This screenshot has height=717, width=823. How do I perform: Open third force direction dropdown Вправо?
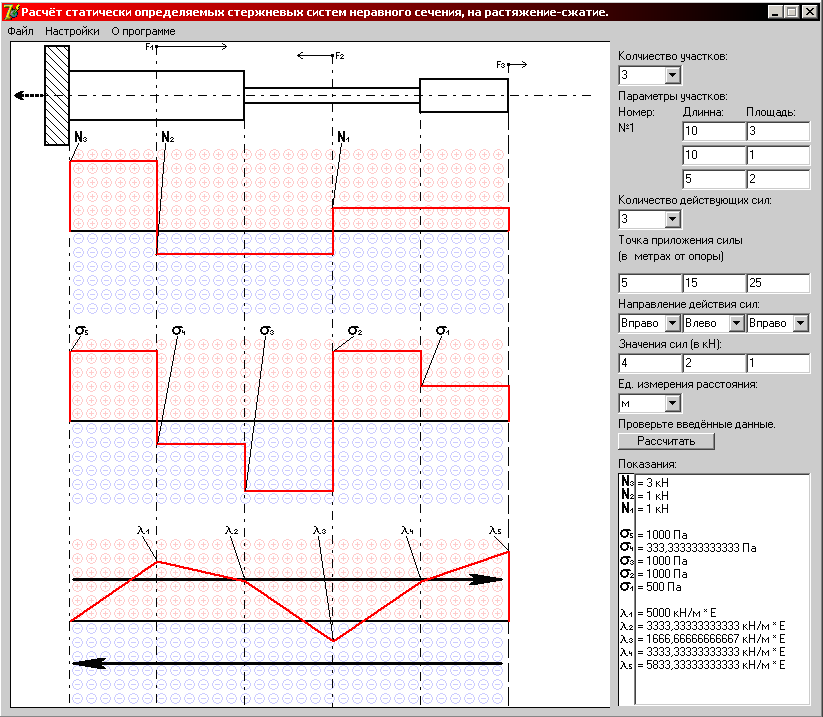(x=800, y=323)
